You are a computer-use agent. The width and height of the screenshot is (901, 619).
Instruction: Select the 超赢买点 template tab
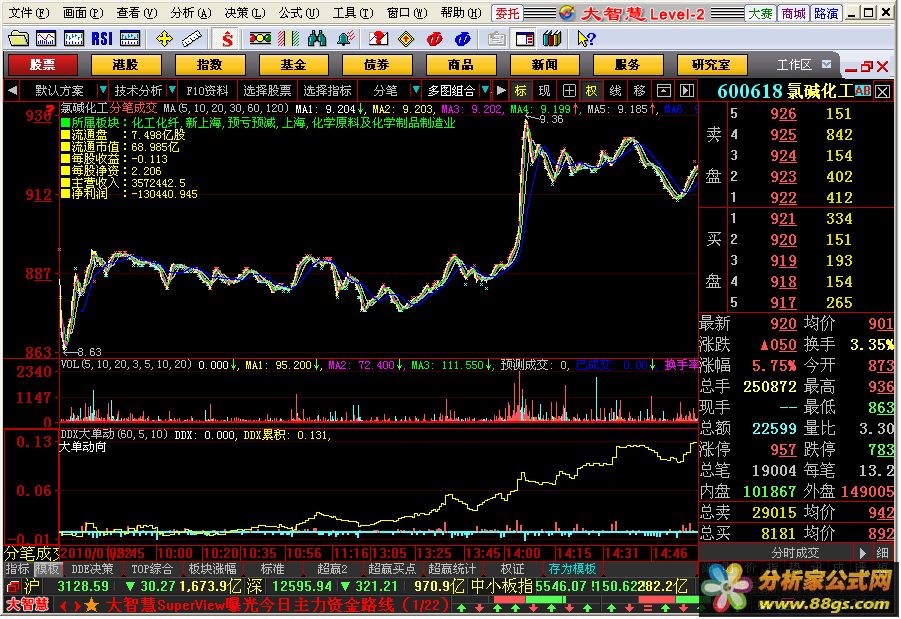(x=392, y=569)
